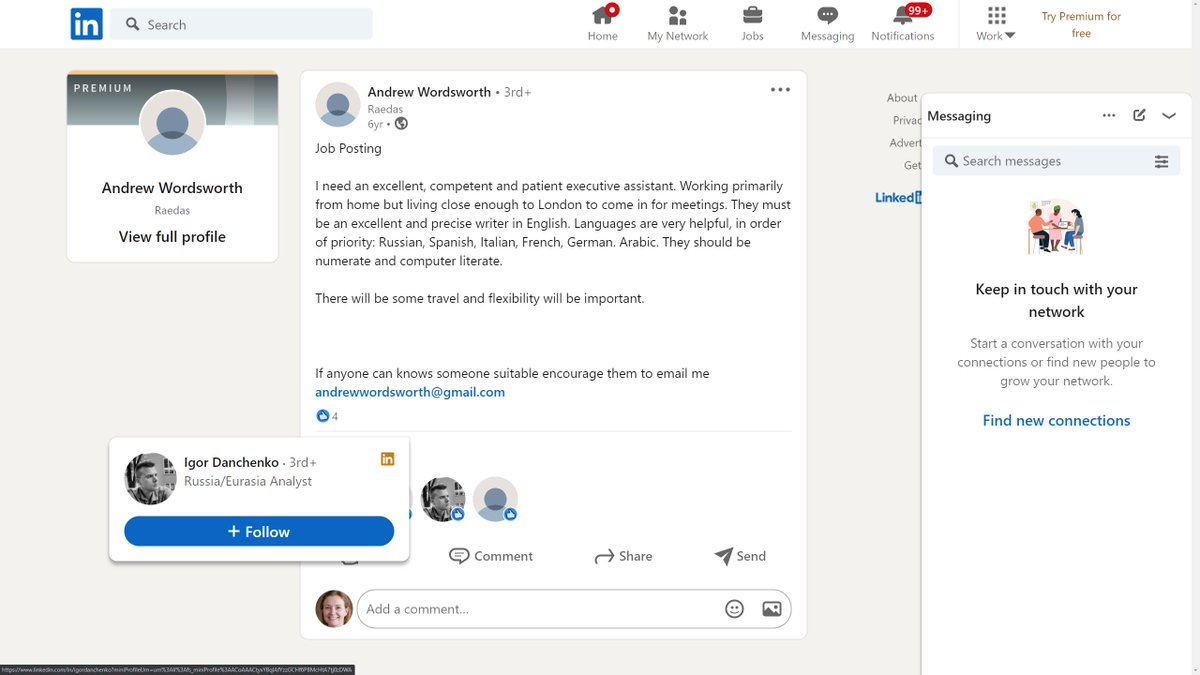Open Messaging from top navigation

pyautogui.click(x=827, y=24)
